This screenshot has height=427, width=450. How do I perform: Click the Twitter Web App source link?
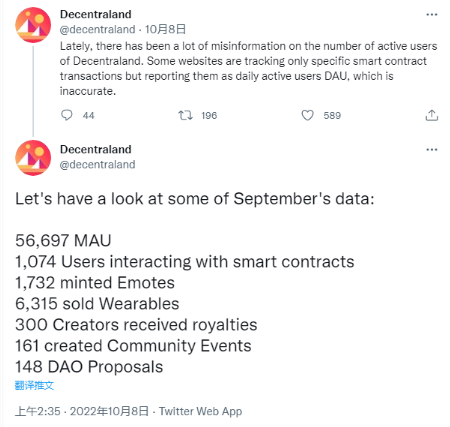tap(200, 411)
